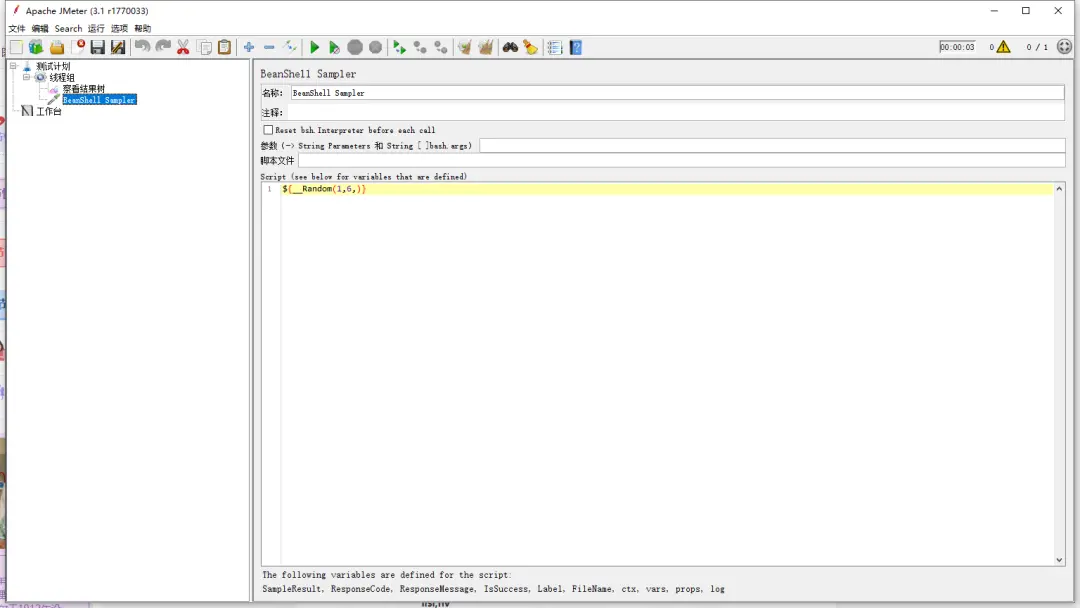Stop all remote engines icon
The image size is (1080, 608).
(x=420, y=48)
